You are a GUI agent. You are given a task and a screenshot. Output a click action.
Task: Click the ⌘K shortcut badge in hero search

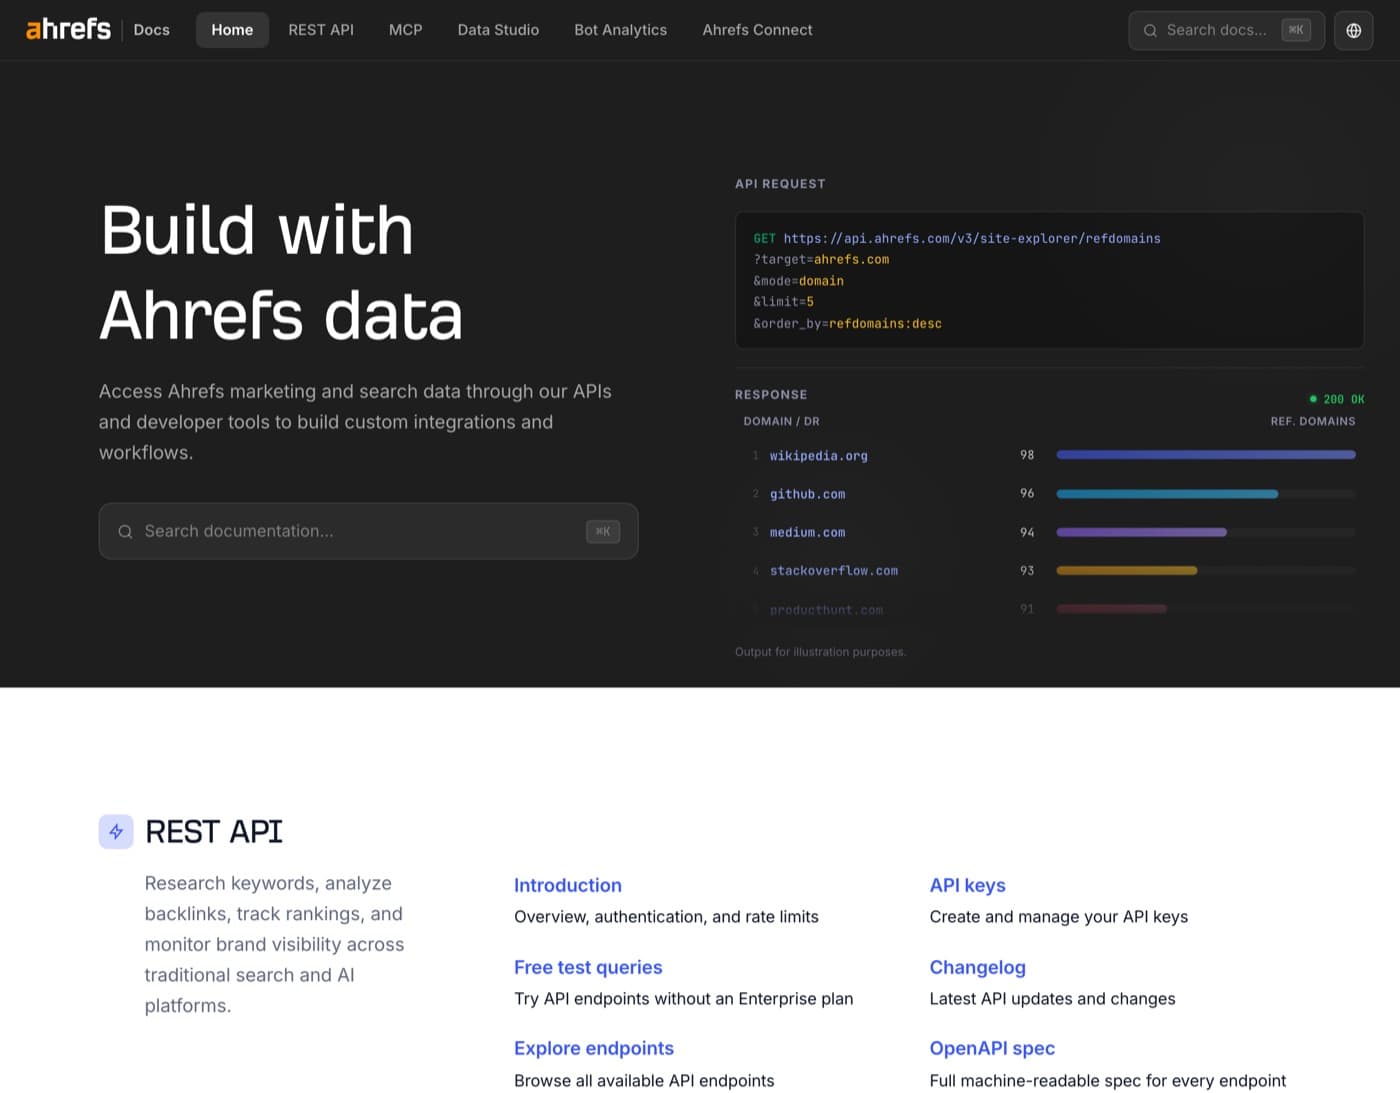click(x=603, y=531)
